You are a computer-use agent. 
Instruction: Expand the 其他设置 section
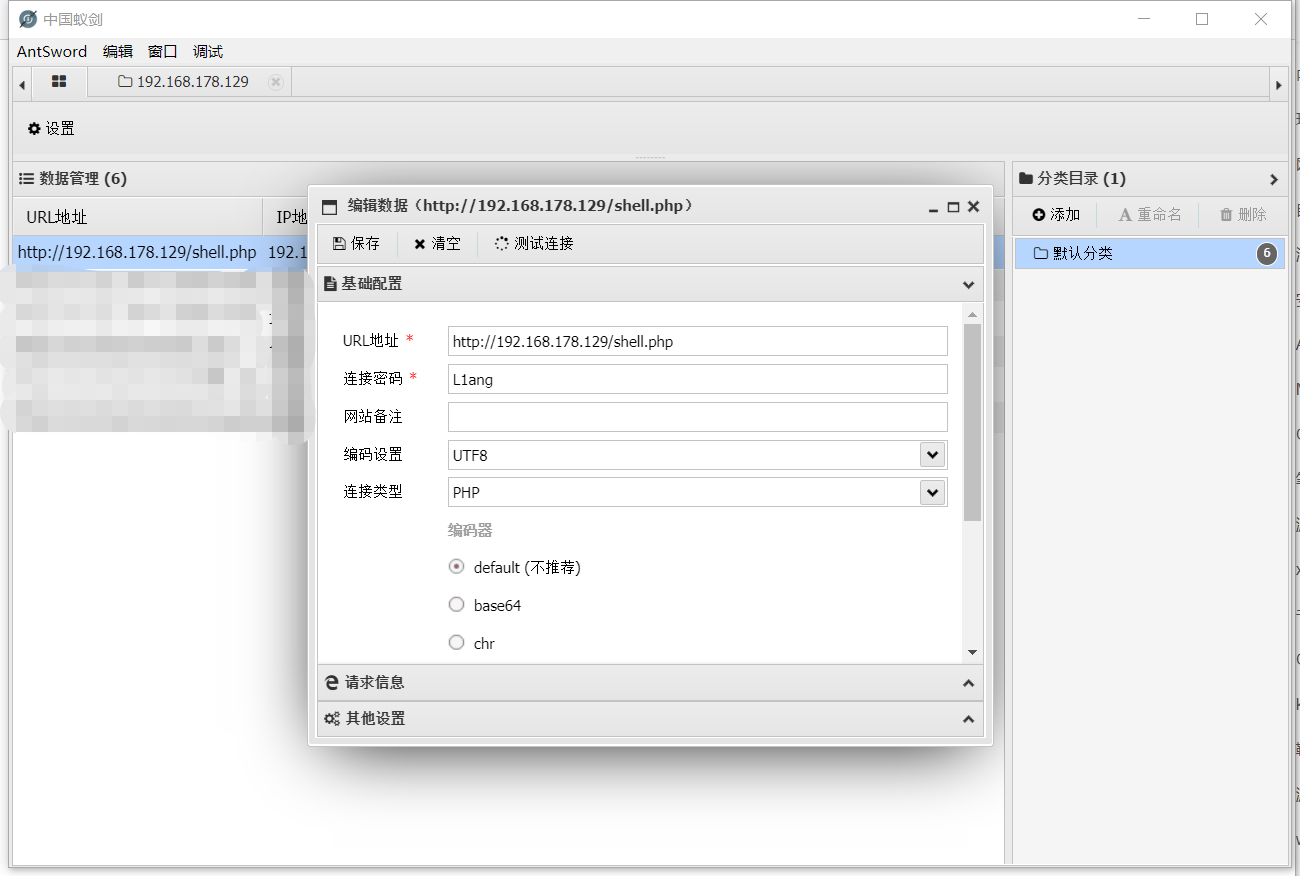(x=650, y=719)
